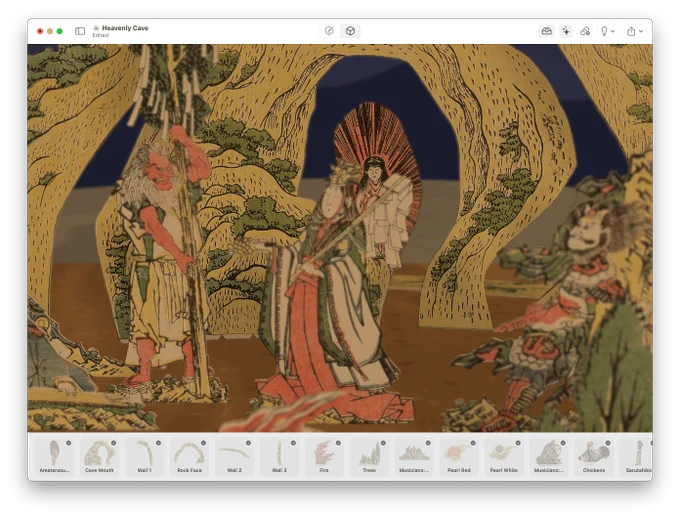The image size is (680, 517).
Task: Select the Pearl White thumbnail
Action: pyautogui.click(x=504, y=456)
